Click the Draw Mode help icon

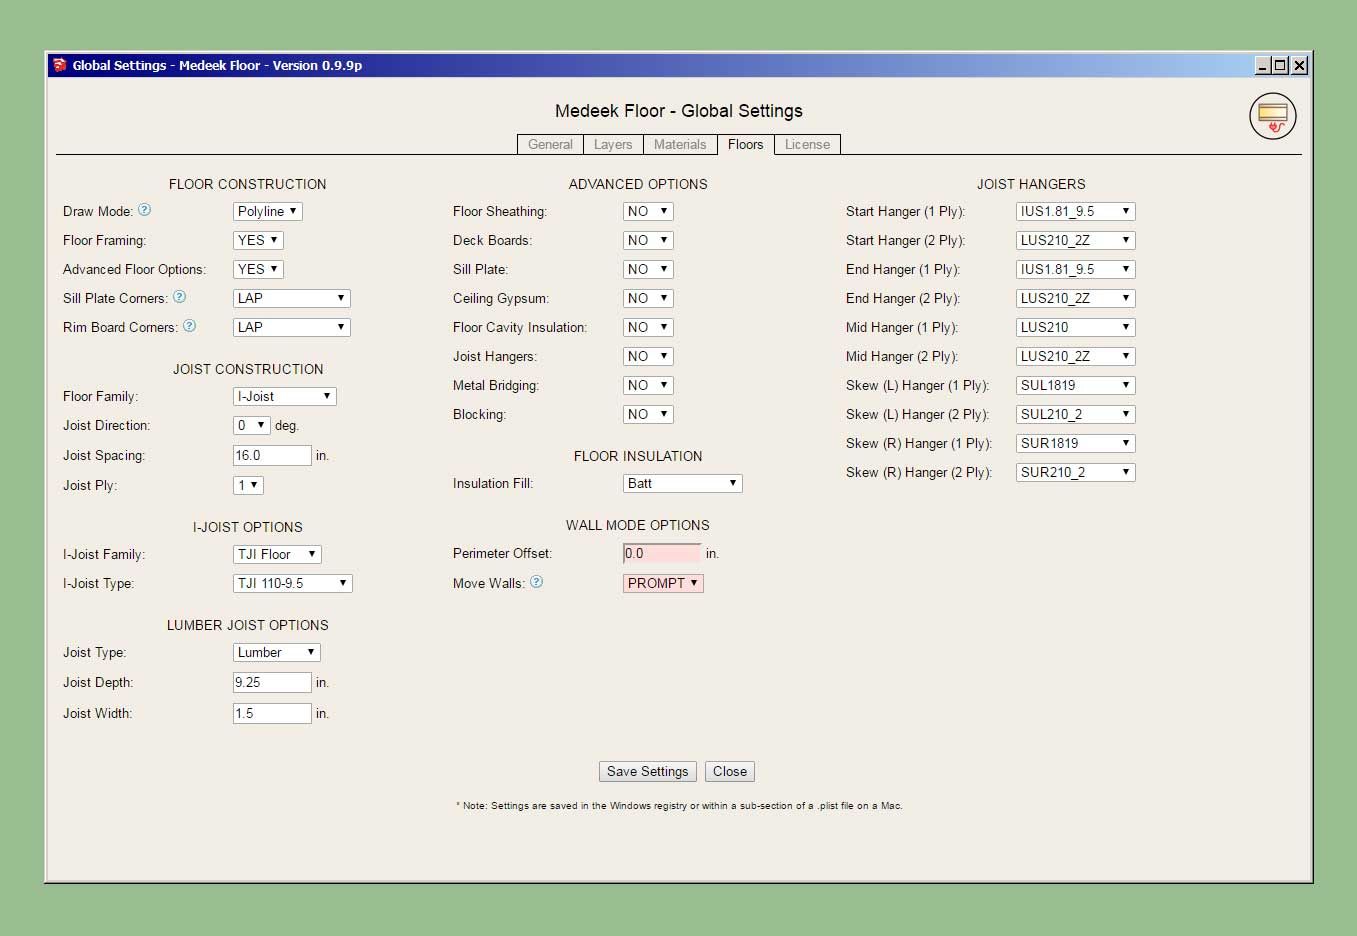144,210
